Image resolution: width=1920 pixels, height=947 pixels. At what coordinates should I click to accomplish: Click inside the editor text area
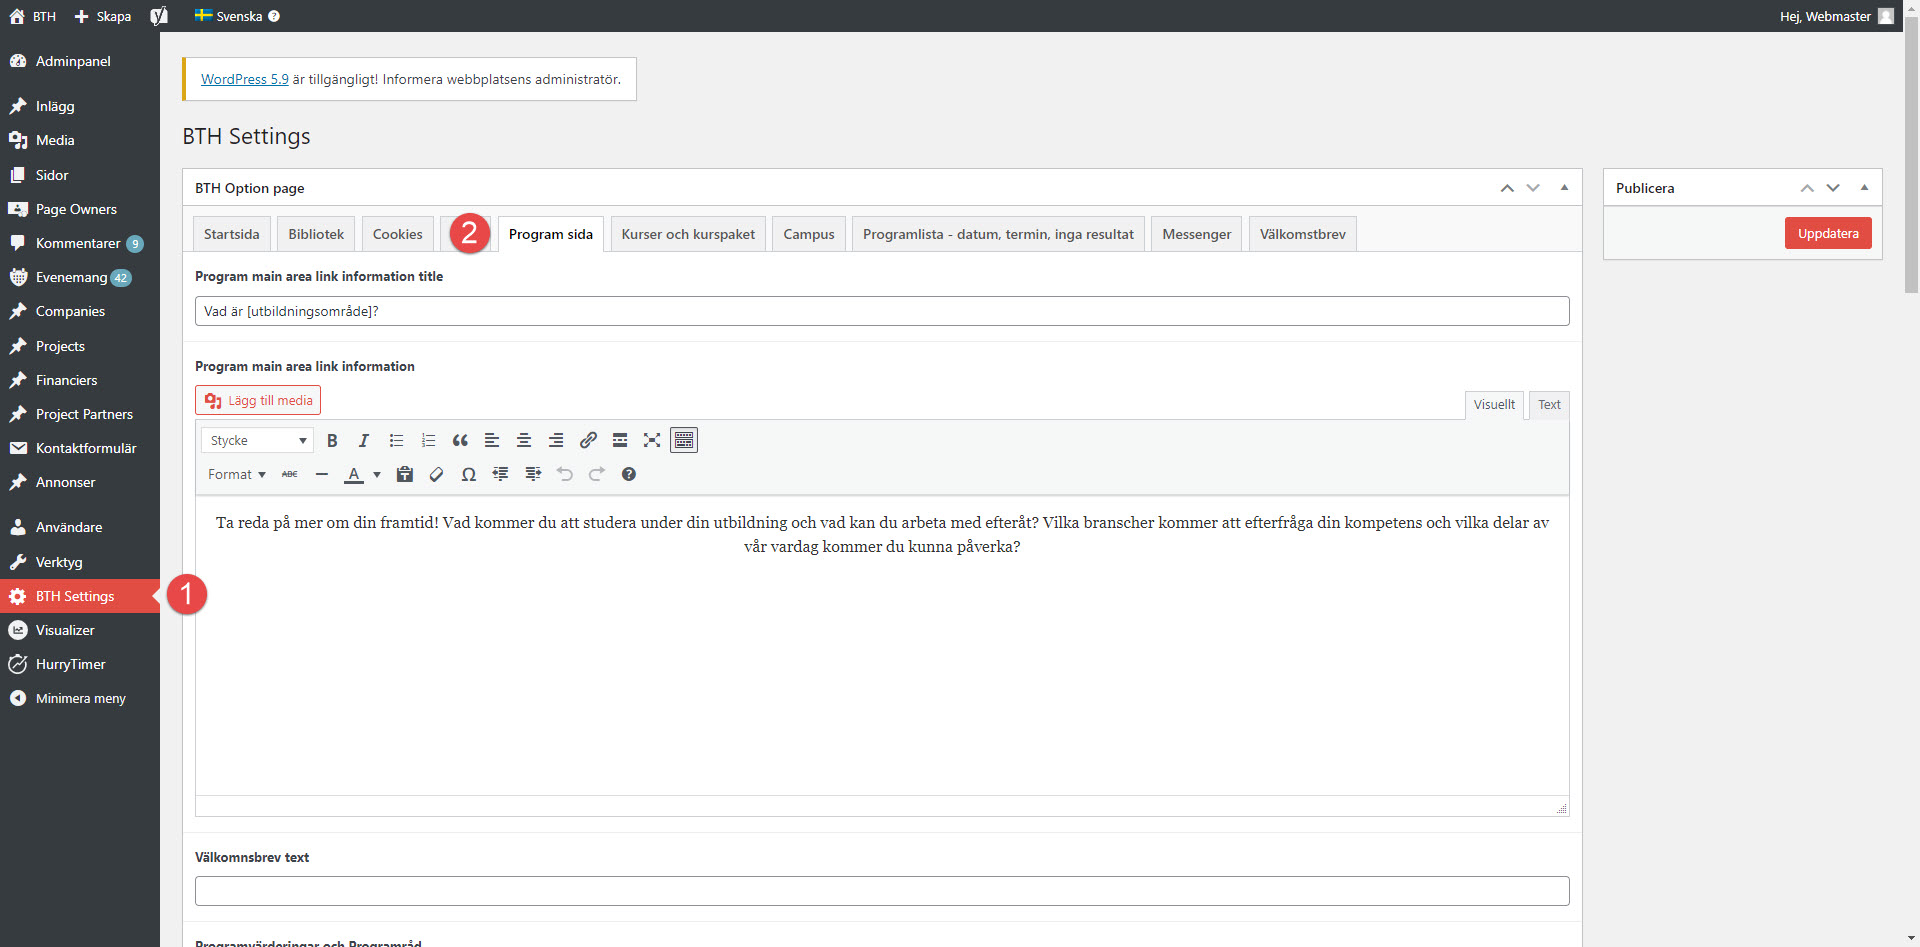point(882,645)
